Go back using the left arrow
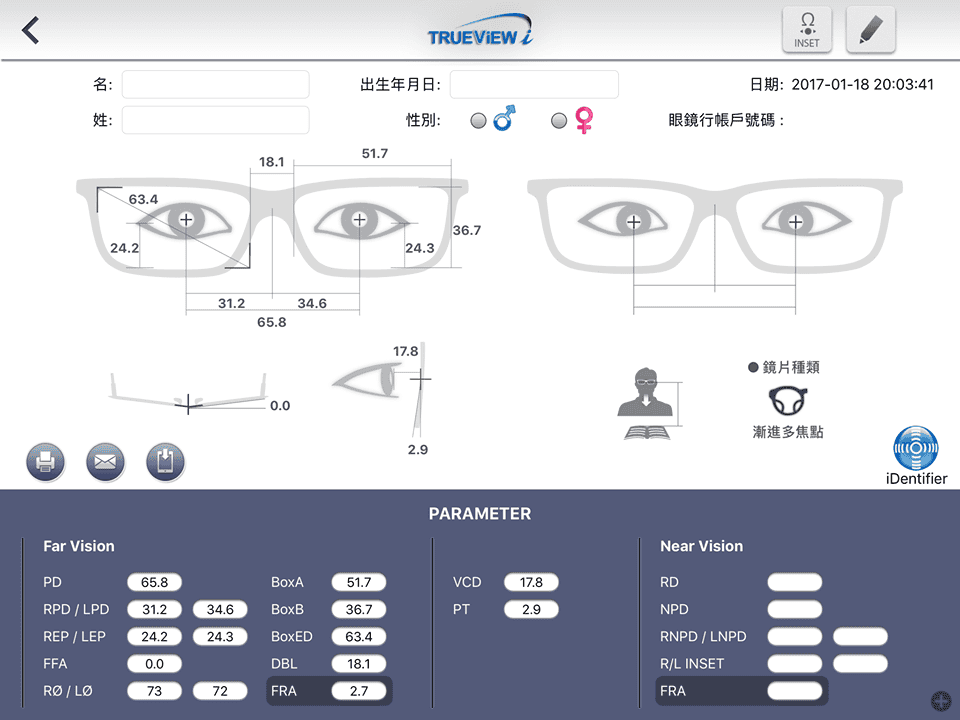The width and height of the screenshot is (960, 720). 30,29
